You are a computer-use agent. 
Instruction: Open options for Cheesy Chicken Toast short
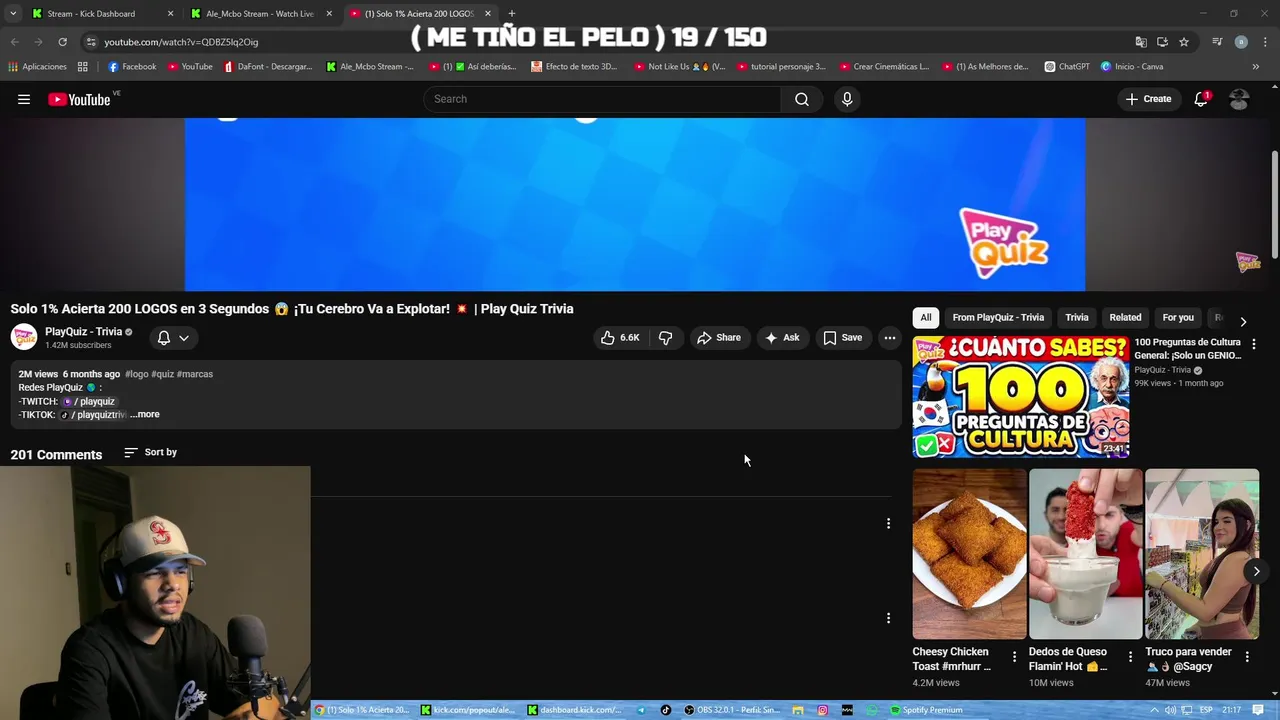point(1014,657)
